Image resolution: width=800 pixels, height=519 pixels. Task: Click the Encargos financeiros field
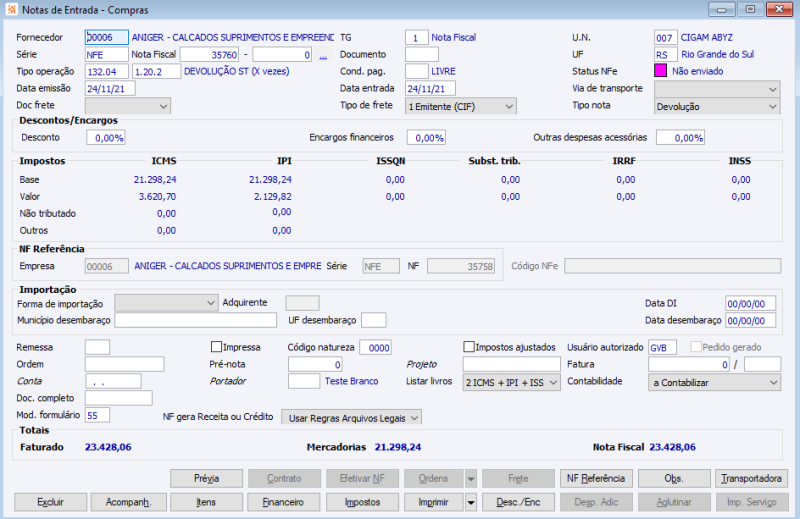click(426, 138)
